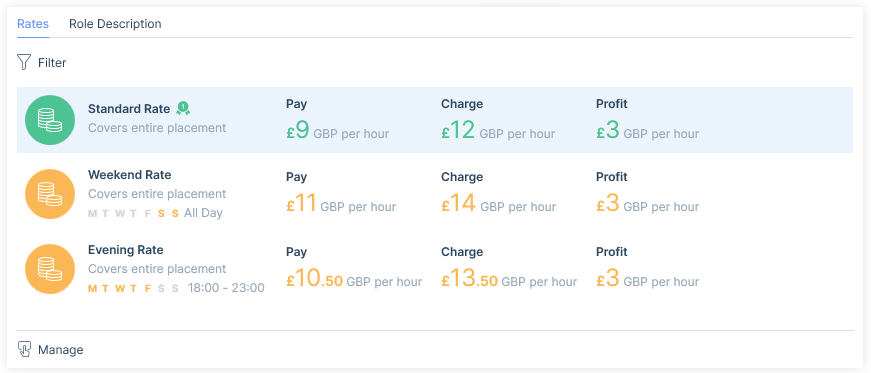Click the Manage hand pointer icon
The height and width of the screenshot is (373, 871).
24,349
